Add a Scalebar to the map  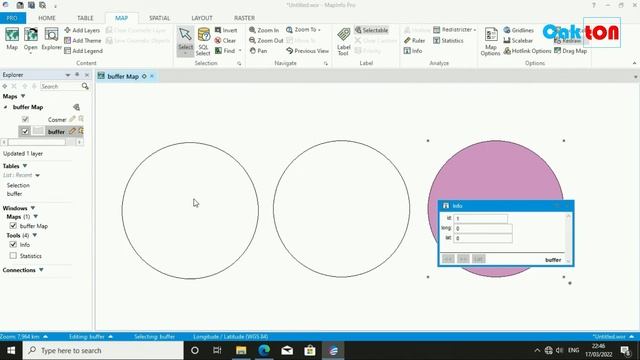click(x=518, y=40)
